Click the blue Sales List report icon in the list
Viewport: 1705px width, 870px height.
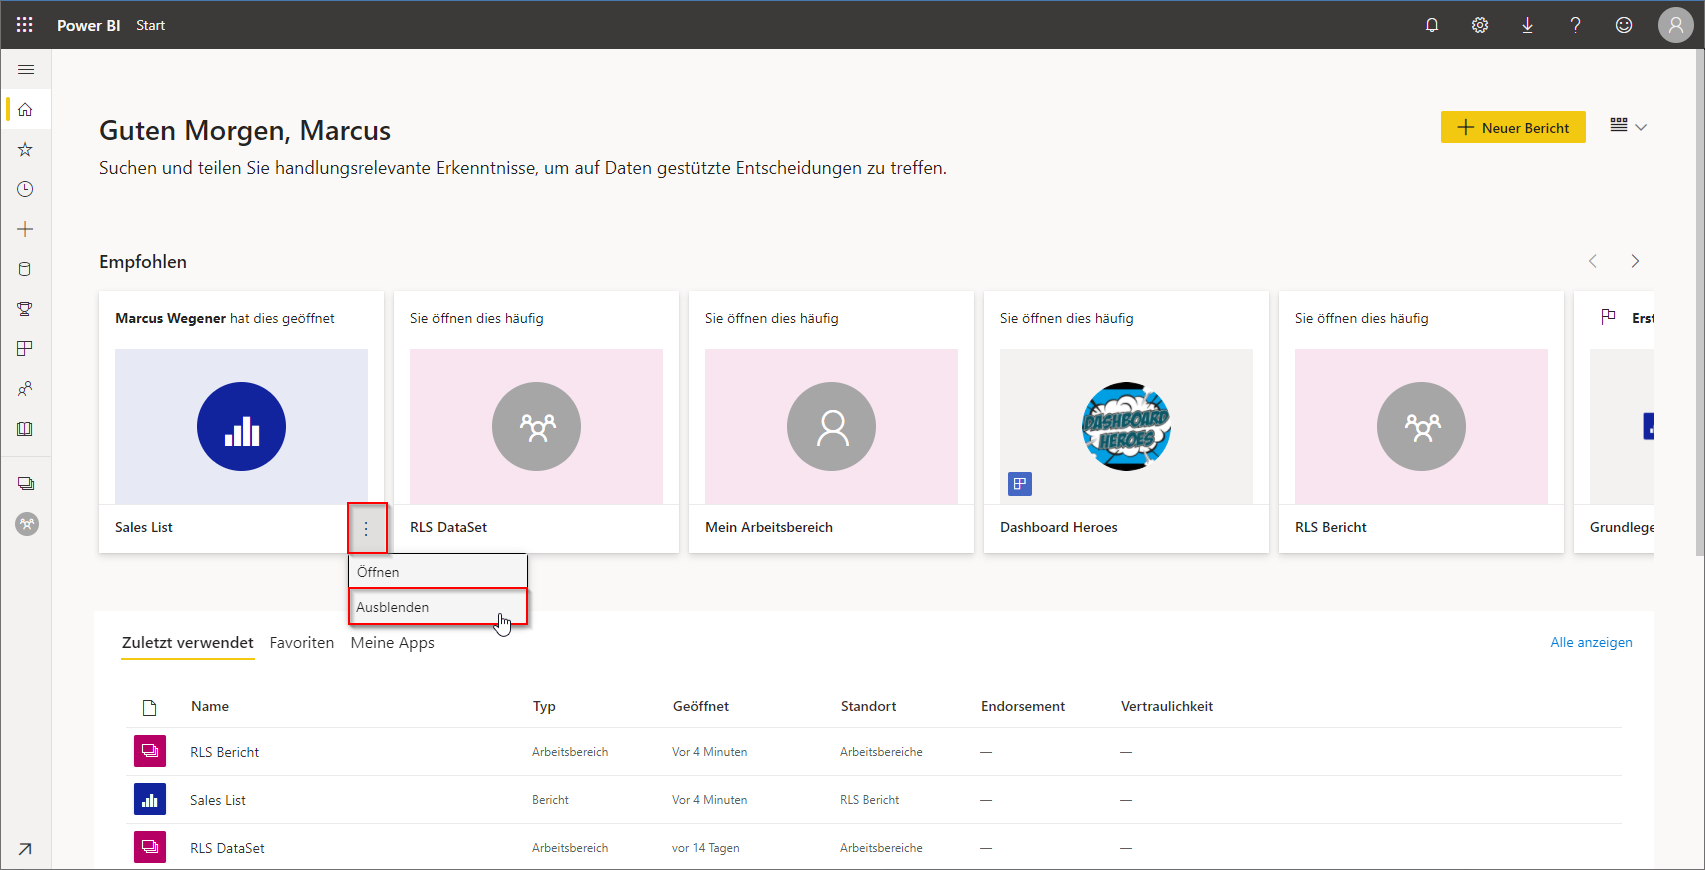click(150, 799)
